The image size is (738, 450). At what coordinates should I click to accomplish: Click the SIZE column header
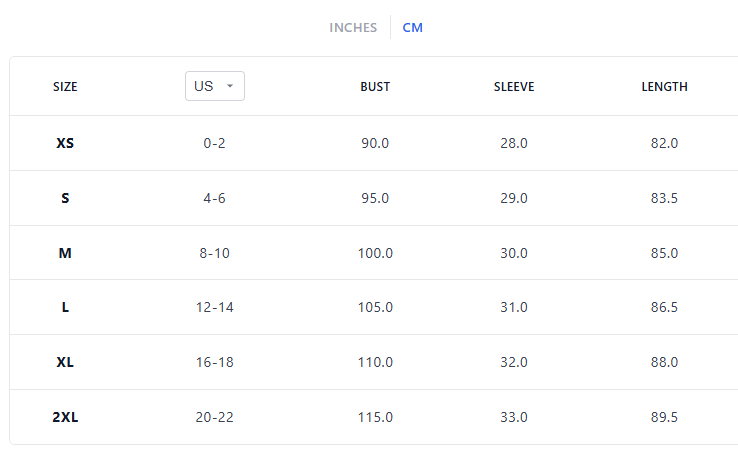coord(65,87)
